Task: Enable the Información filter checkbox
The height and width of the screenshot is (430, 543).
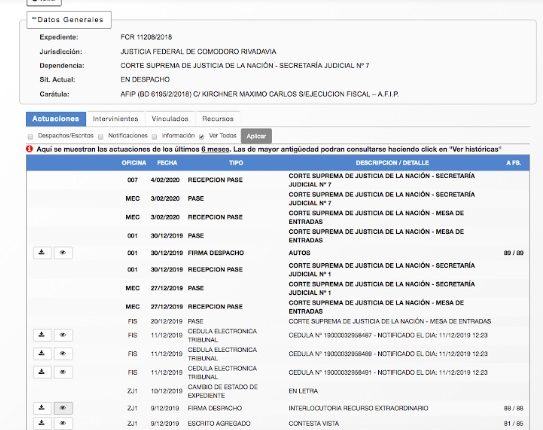Action: pos(154,136)
